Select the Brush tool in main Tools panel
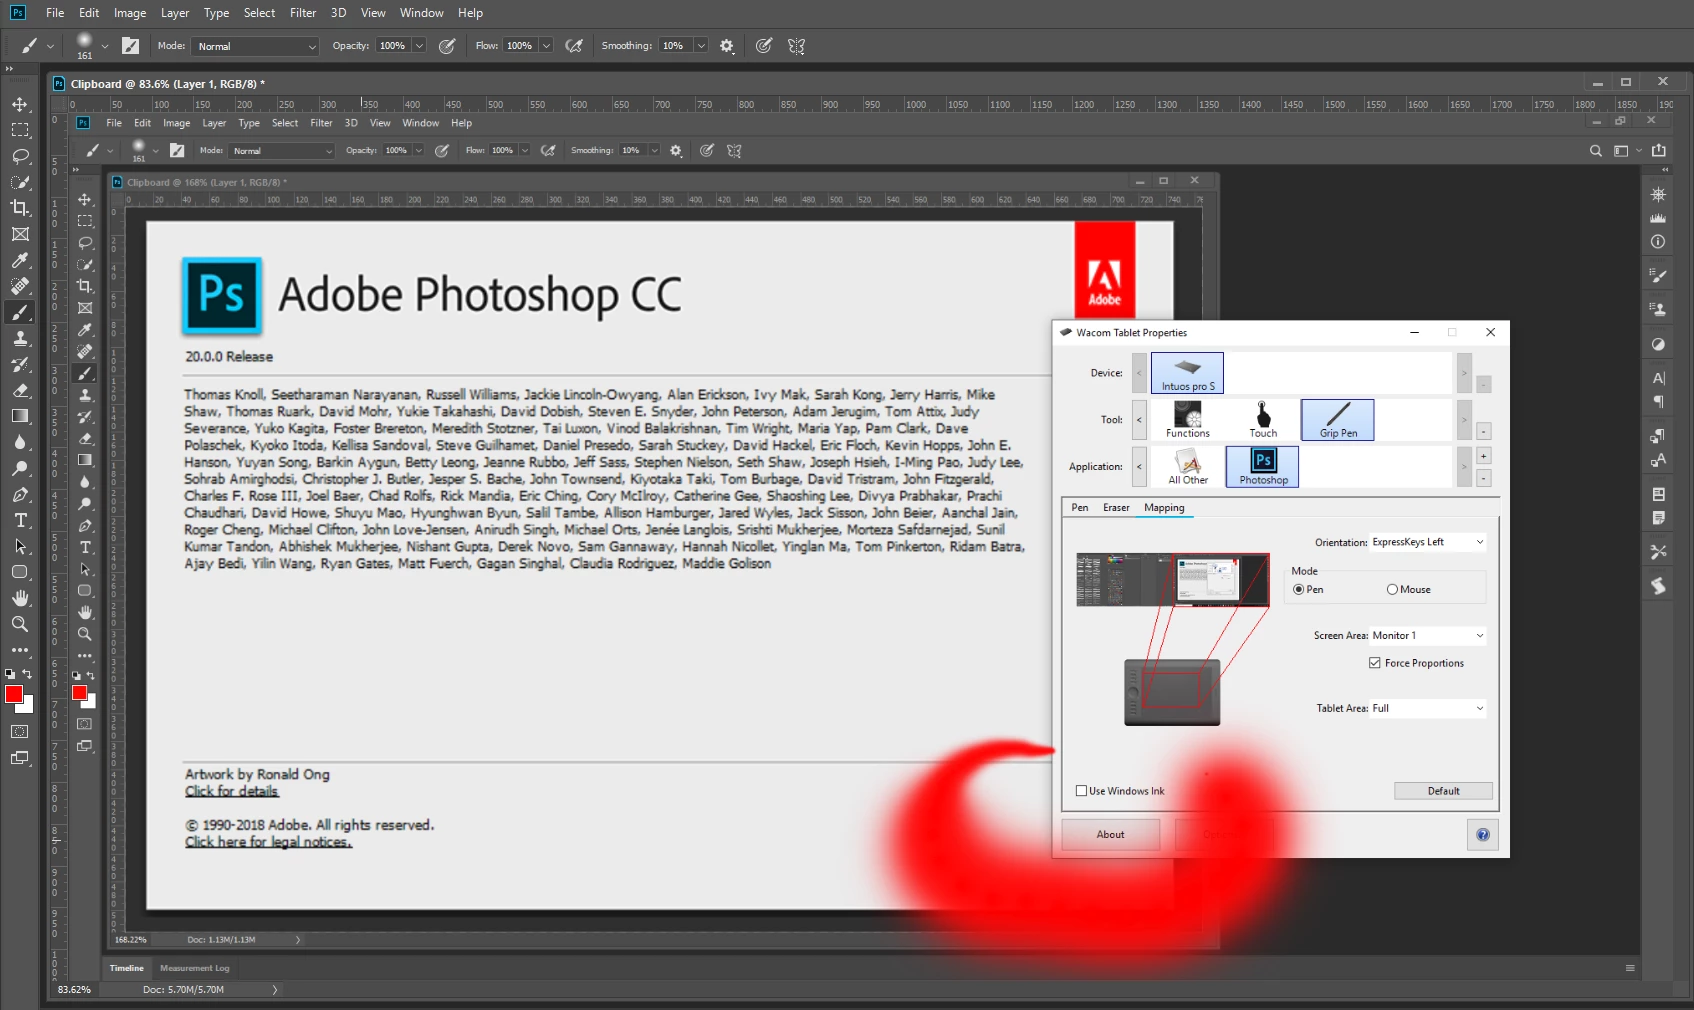This screenshot has height=1010, width=1694. [20, 312]
